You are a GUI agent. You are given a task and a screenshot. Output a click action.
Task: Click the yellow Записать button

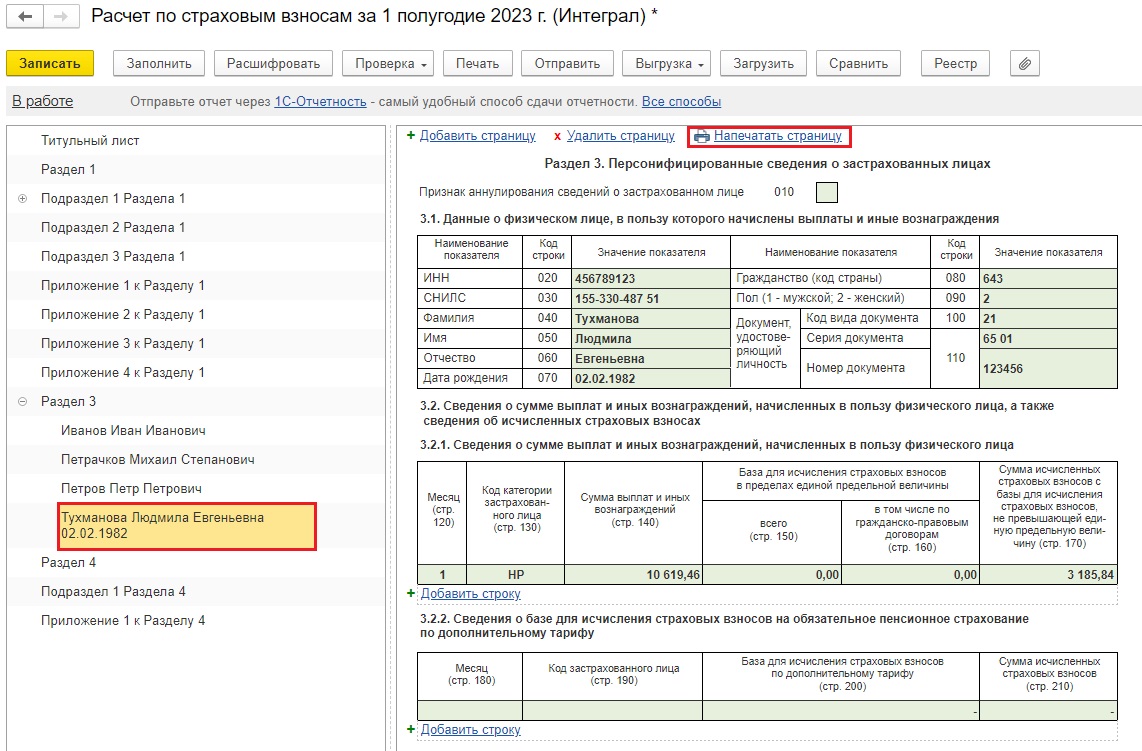click(50, 63)
